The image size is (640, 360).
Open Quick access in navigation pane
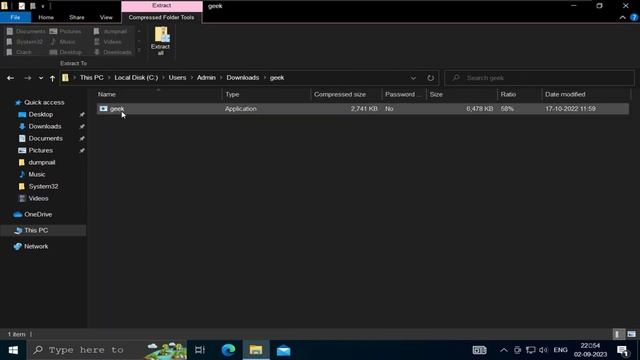coord(44,102)
